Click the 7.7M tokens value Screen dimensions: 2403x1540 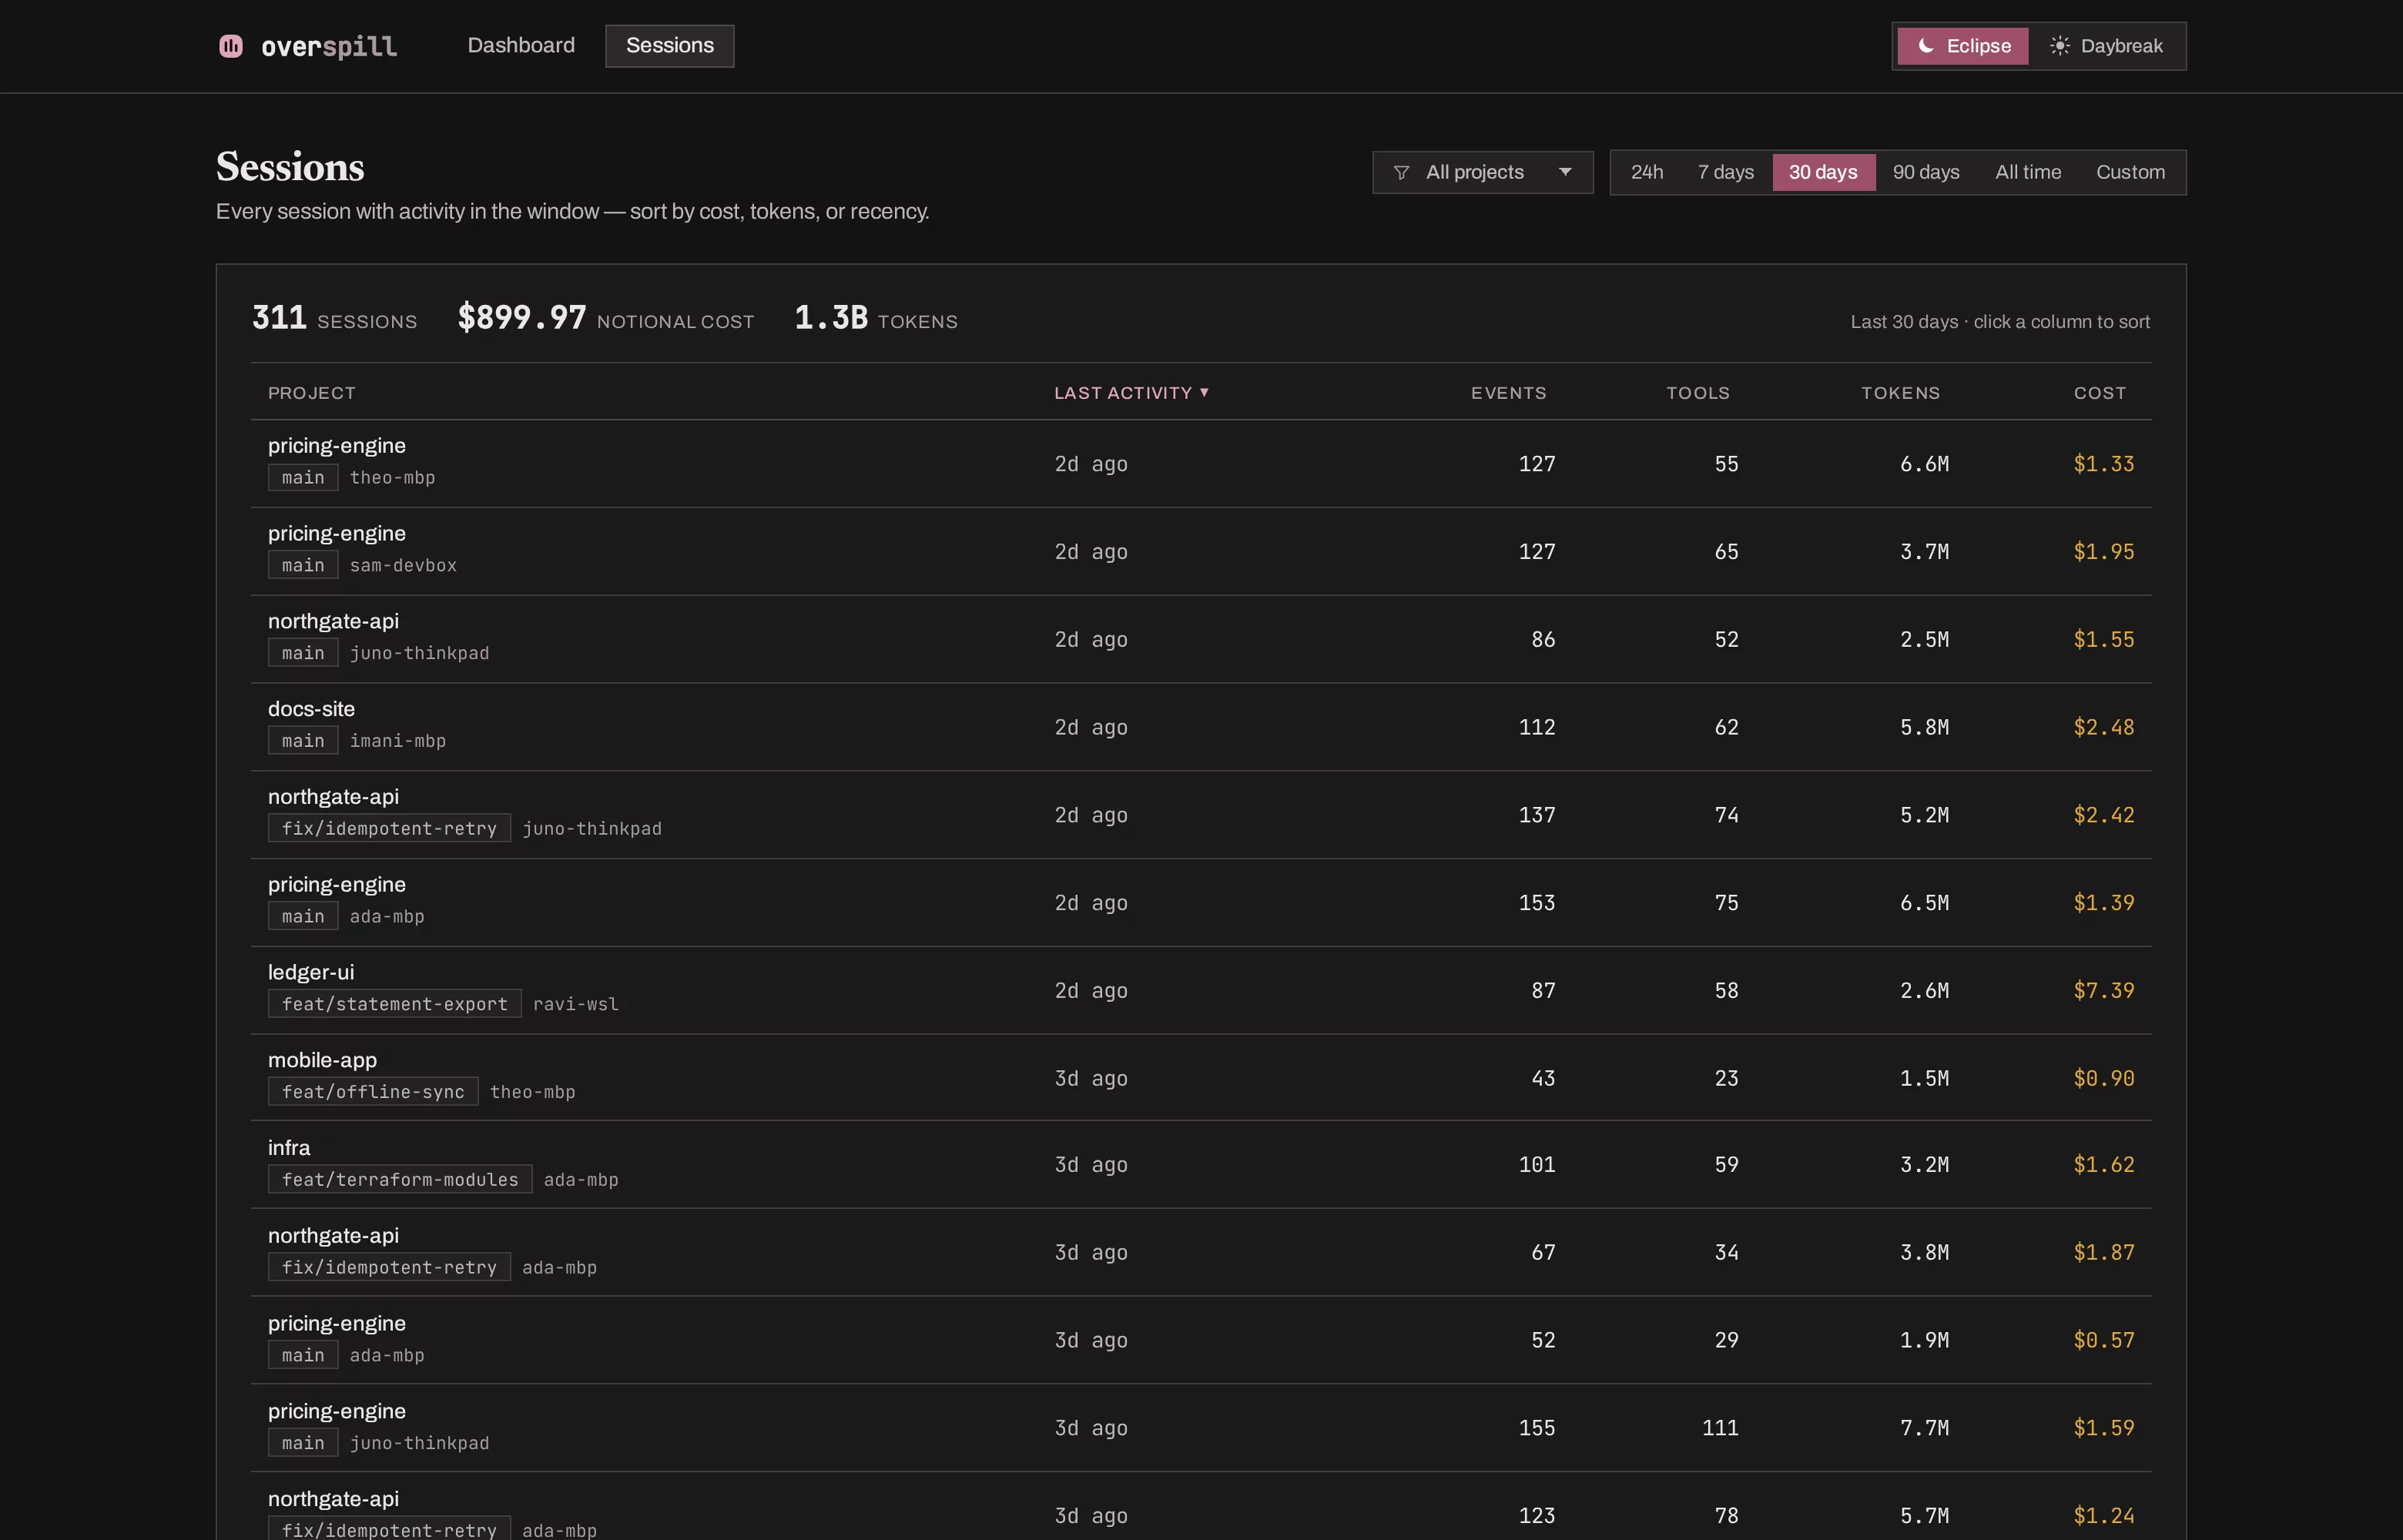(1924, 1428)
